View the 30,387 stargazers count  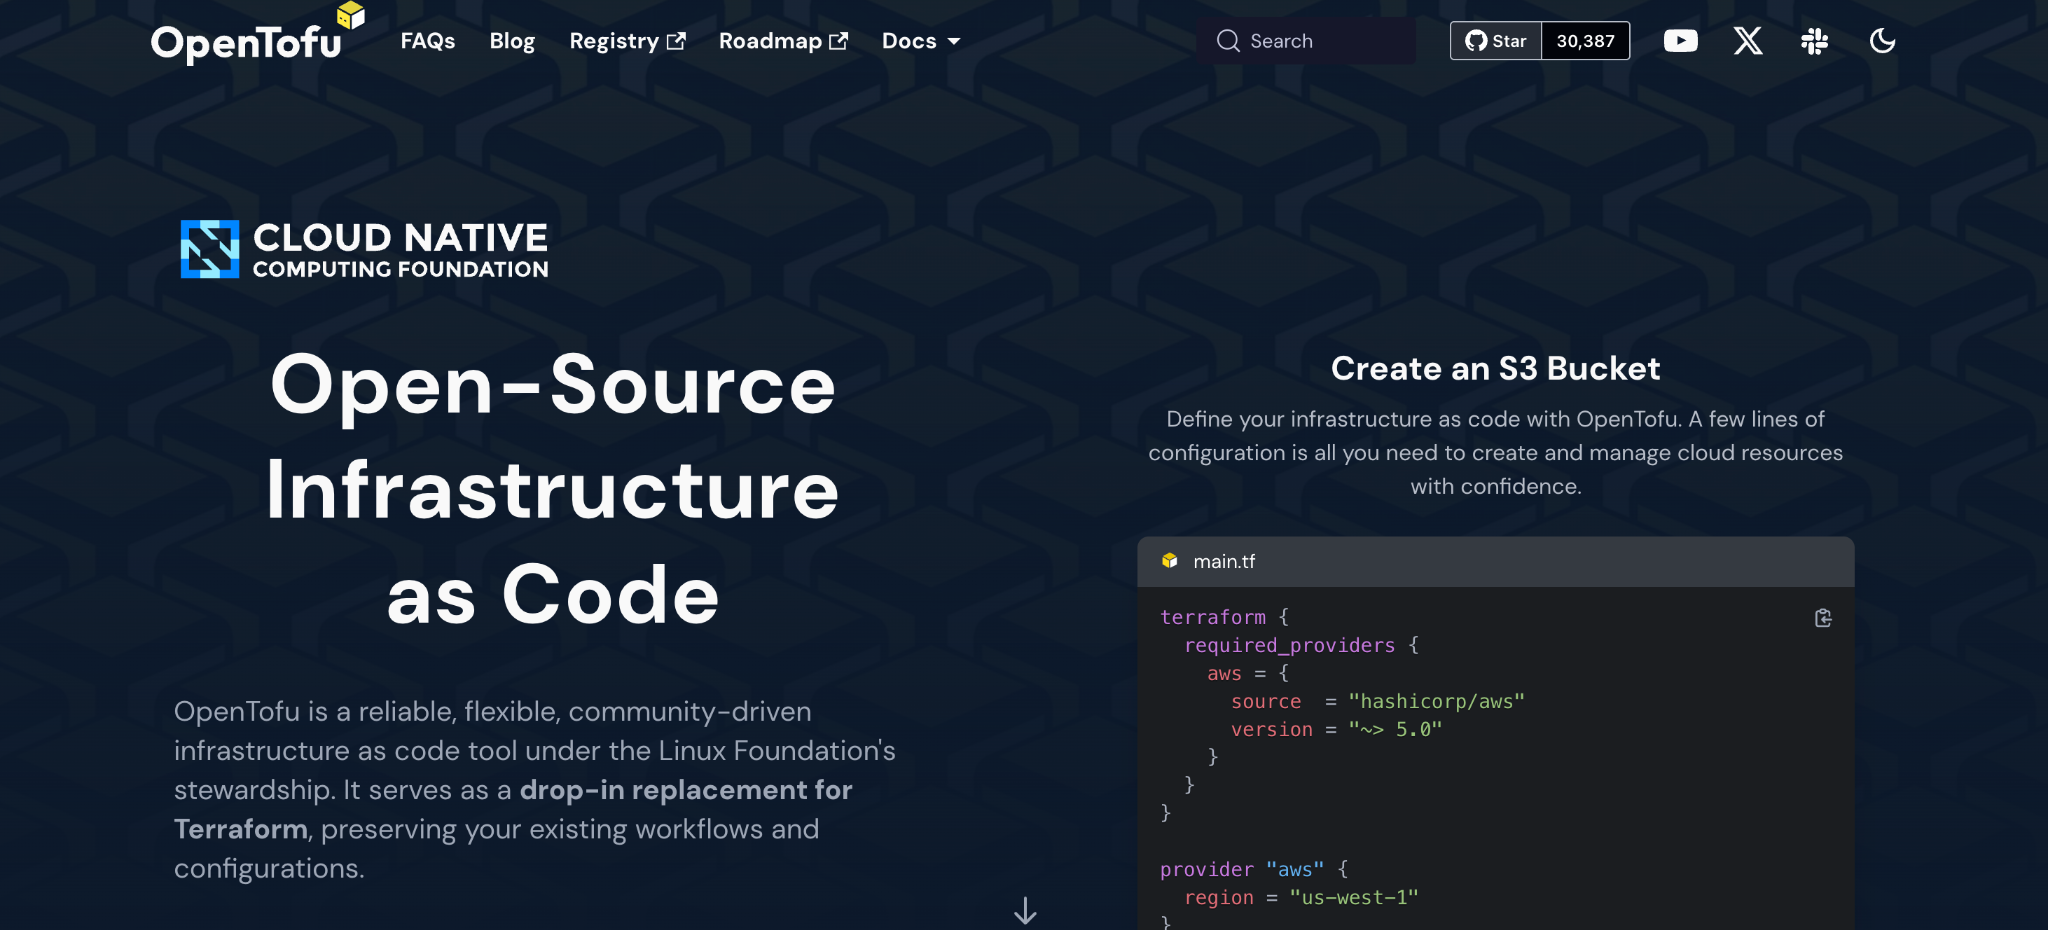(1585, 41)
